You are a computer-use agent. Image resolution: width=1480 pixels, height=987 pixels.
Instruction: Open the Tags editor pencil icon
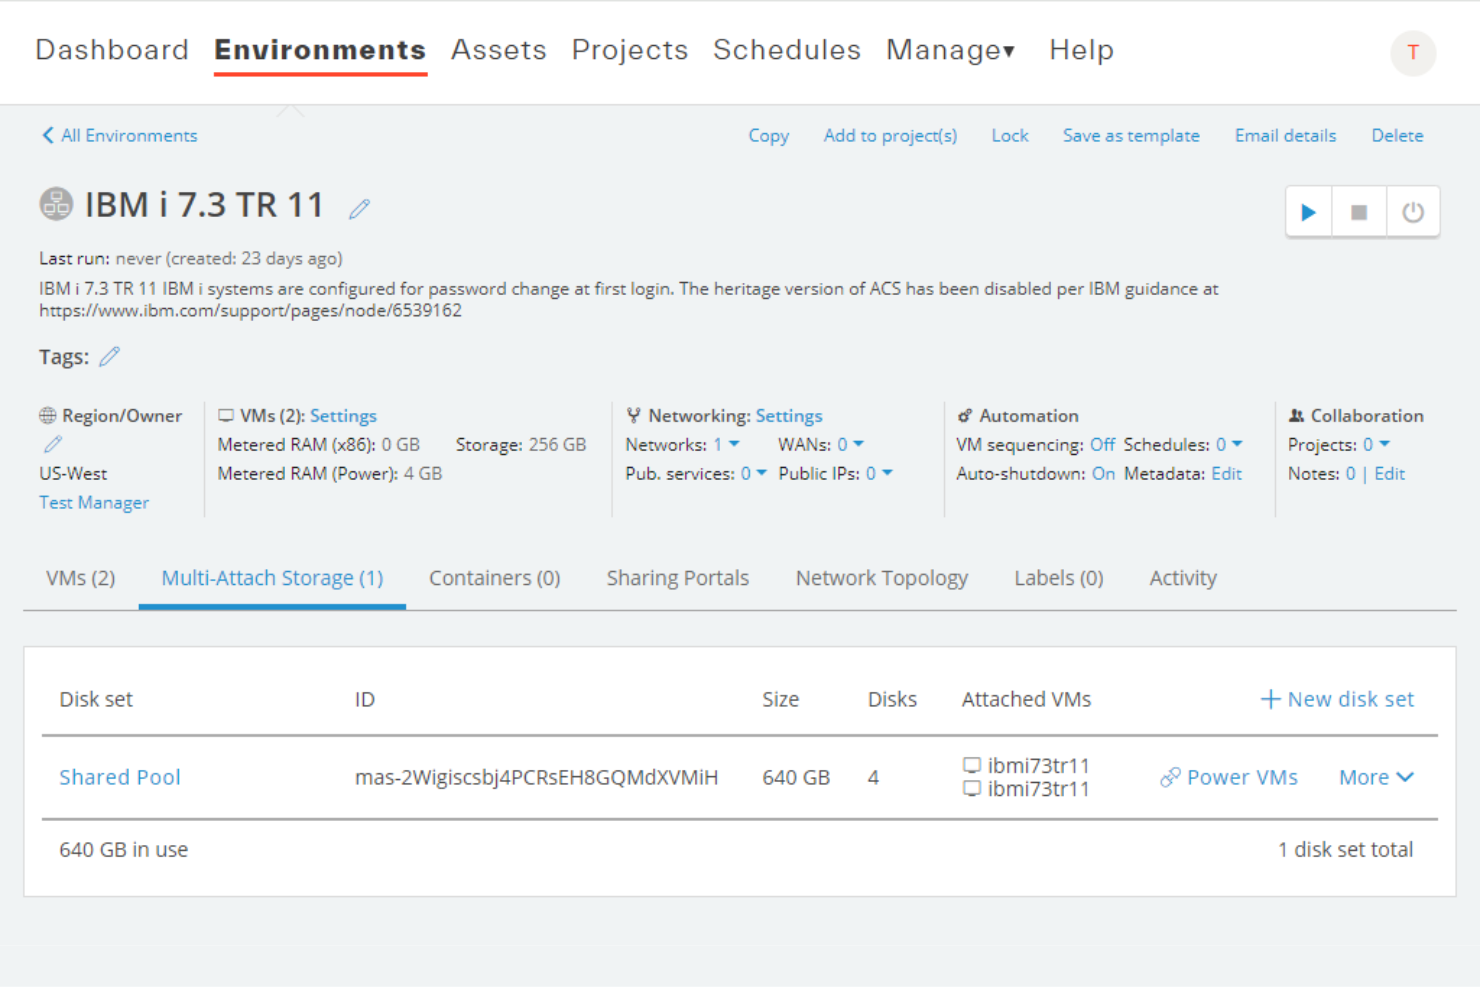pos(110,355)
